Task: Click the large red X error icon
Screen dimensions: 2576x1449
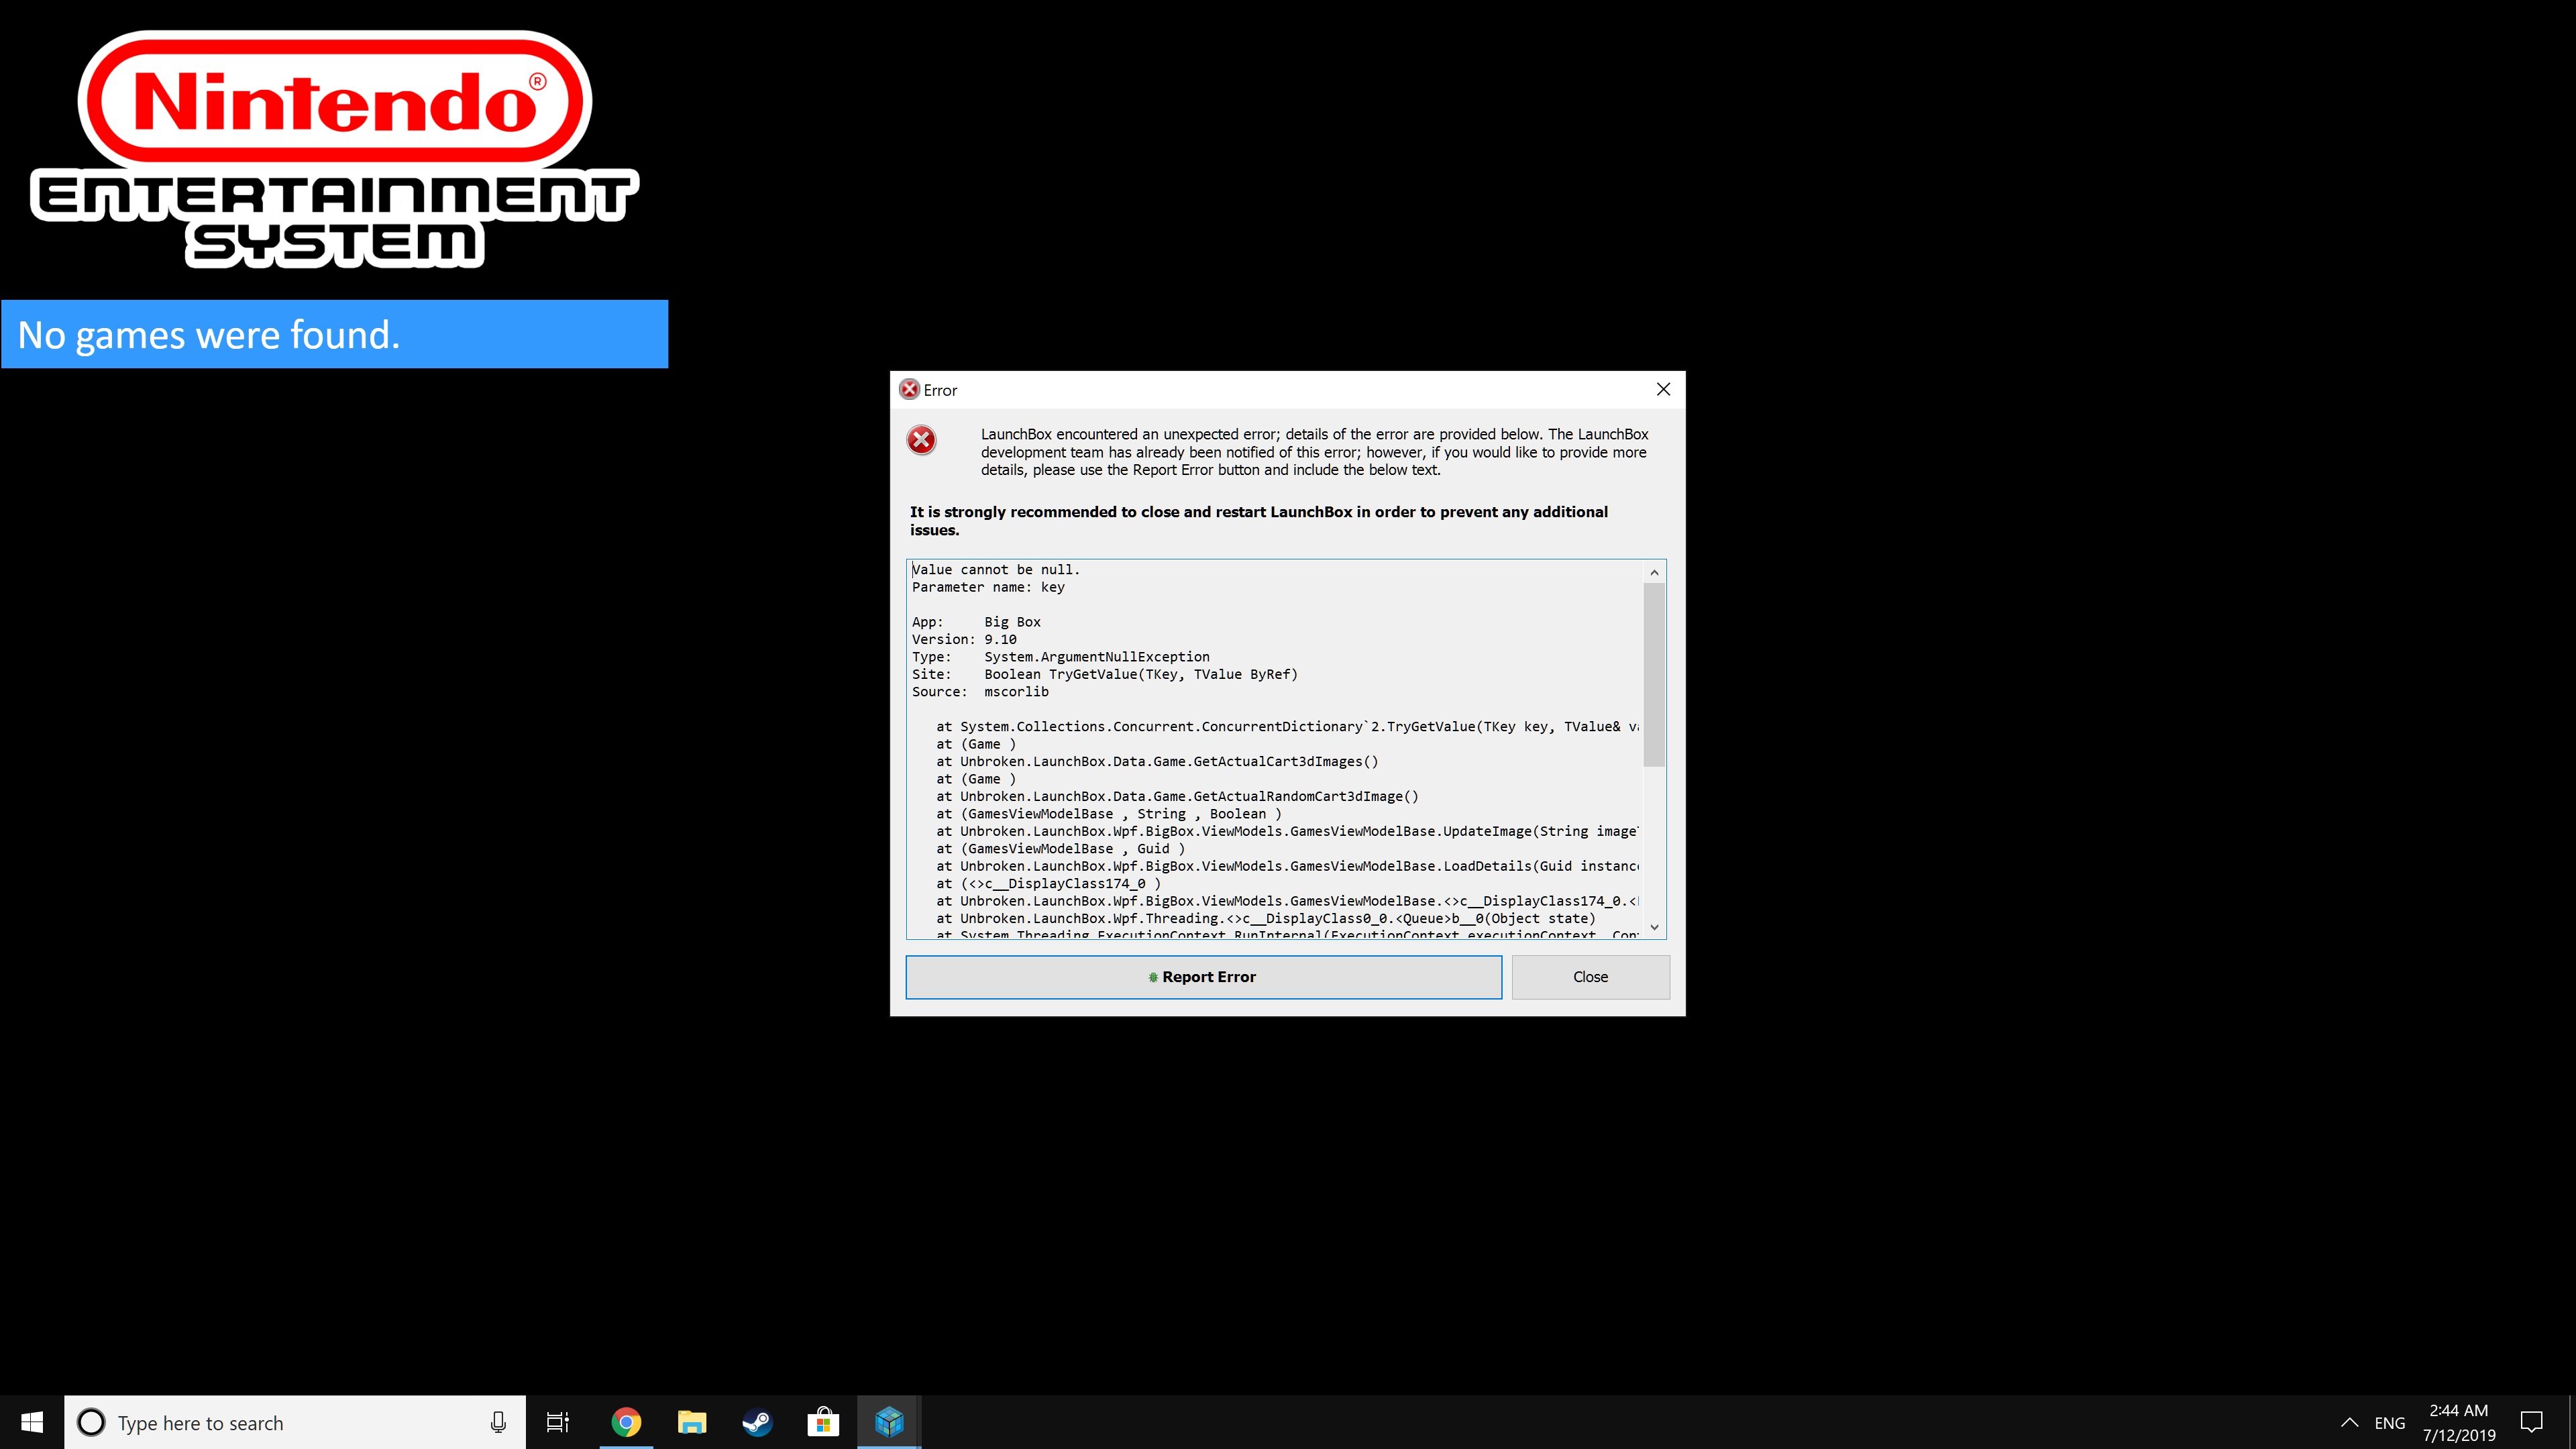Action: pyautogui.click(x=921, y=440)
